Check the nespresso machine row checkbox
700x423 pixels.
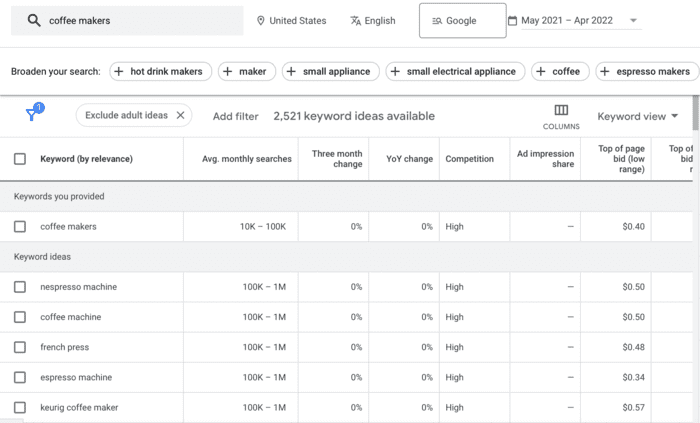coord(20,287)
